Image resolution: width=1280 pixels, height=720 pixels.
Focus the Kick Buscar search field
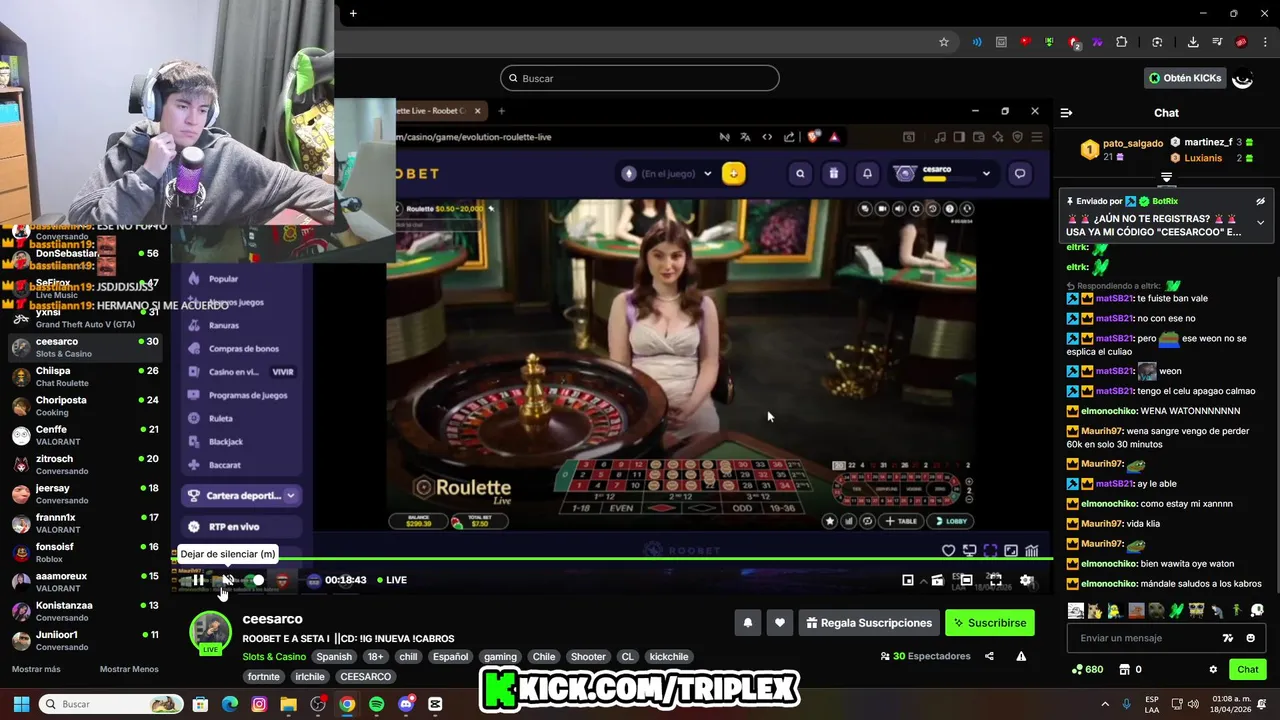point(640,78)
